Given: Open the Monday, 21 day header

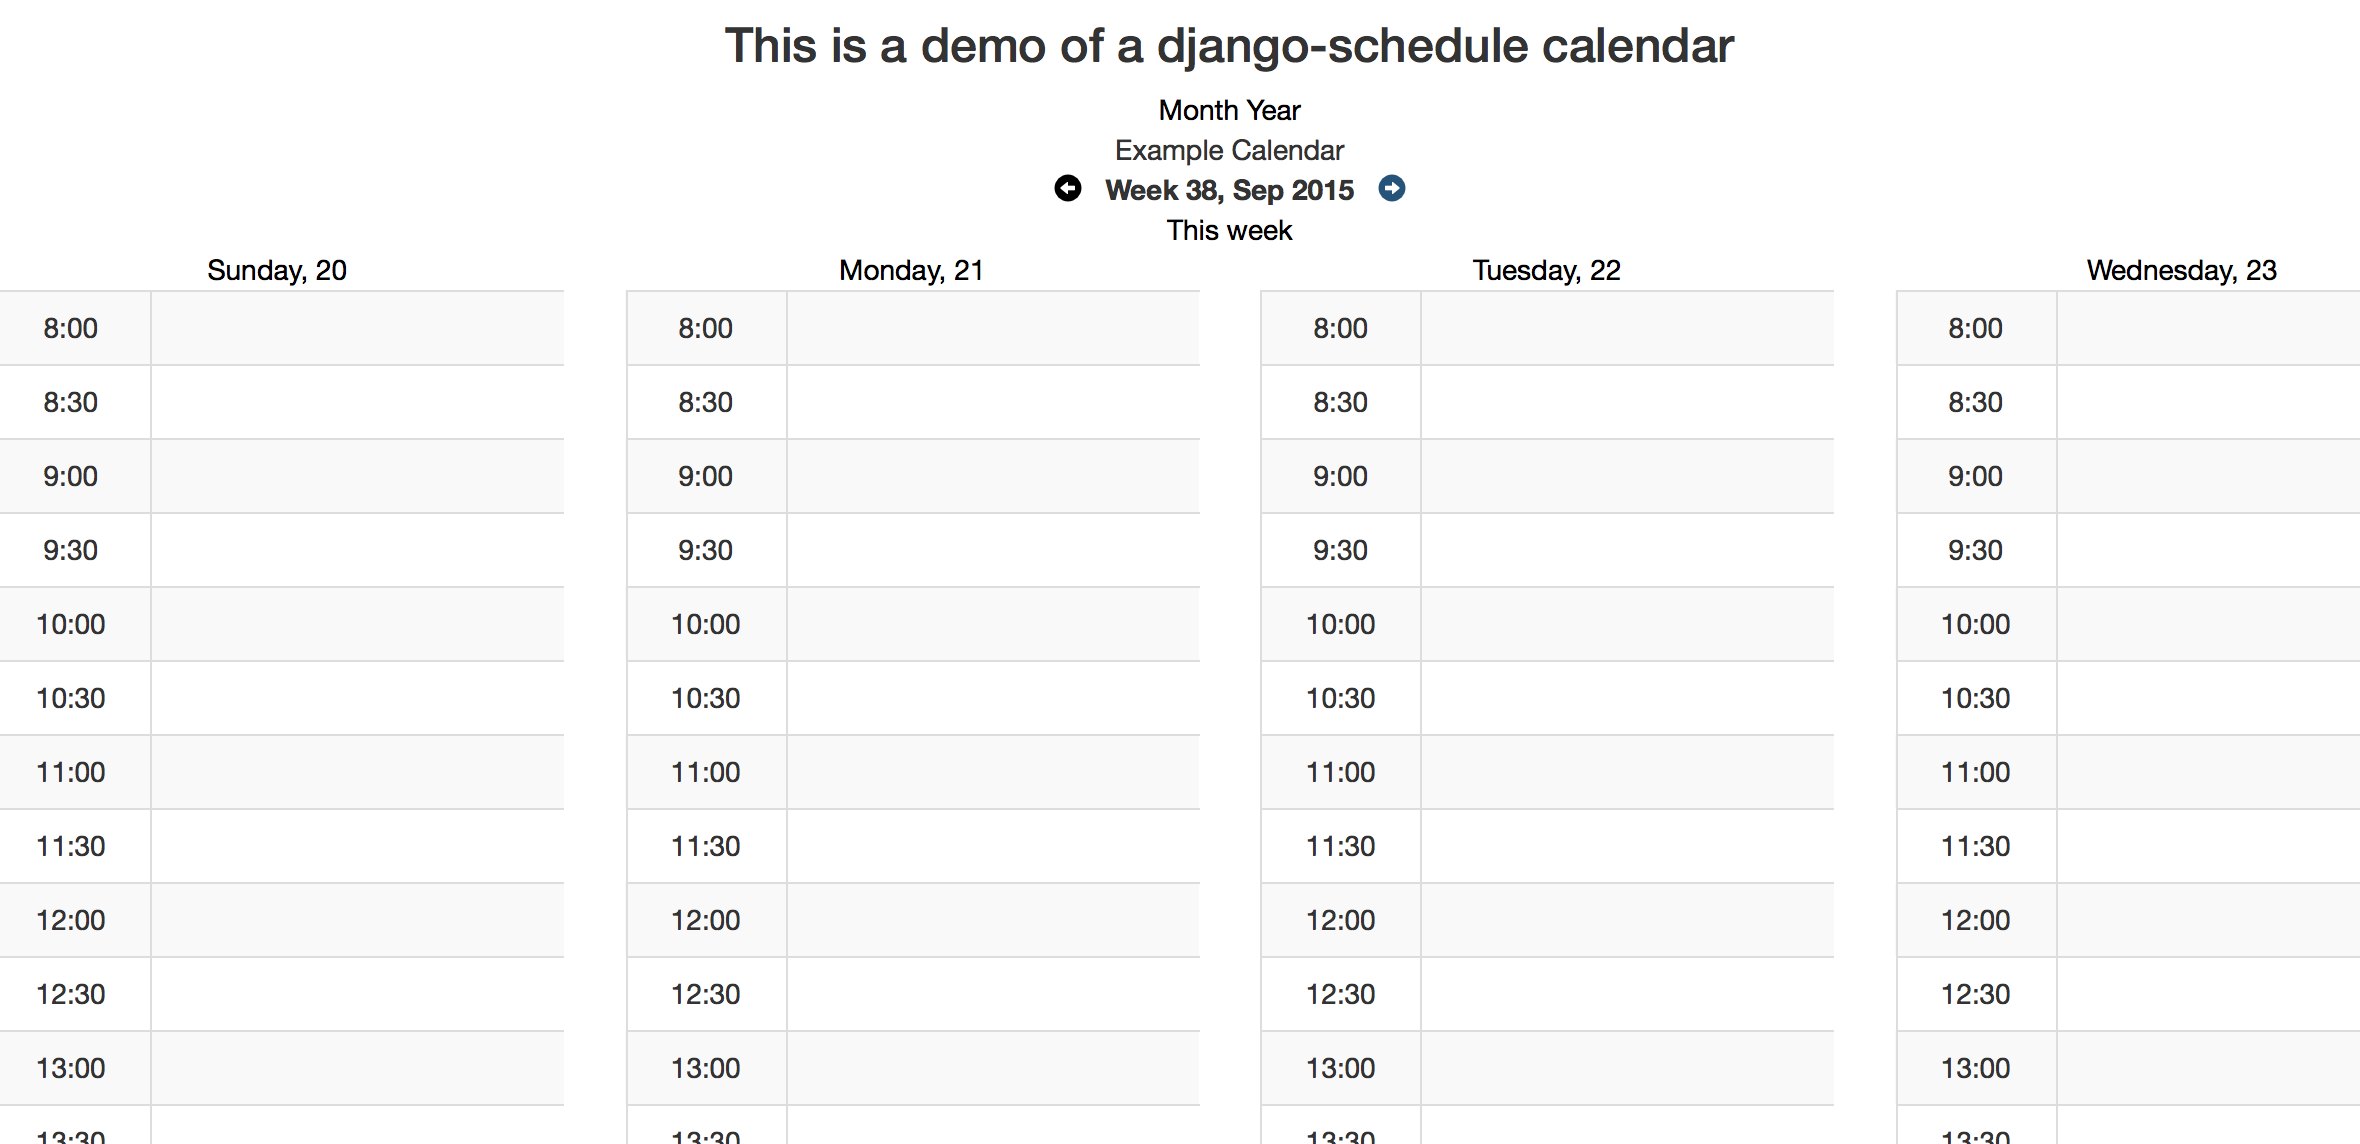Looking at the screenshot, I should [911, 270].
